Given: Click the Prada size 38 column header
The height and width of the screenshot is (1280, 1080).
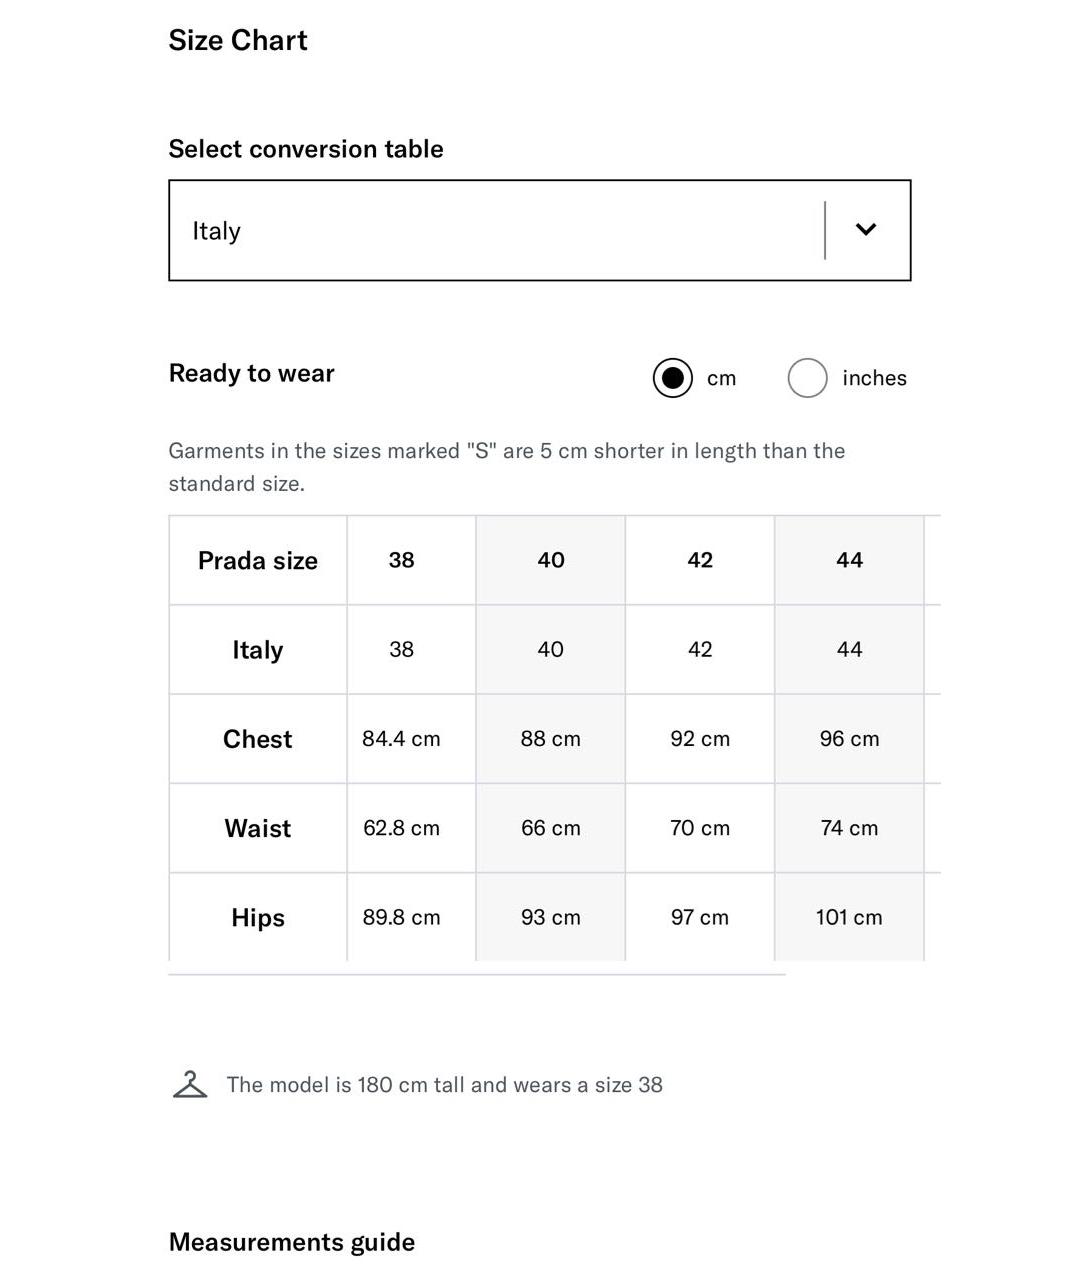Looking at the screenshot, I should point(401,560).
